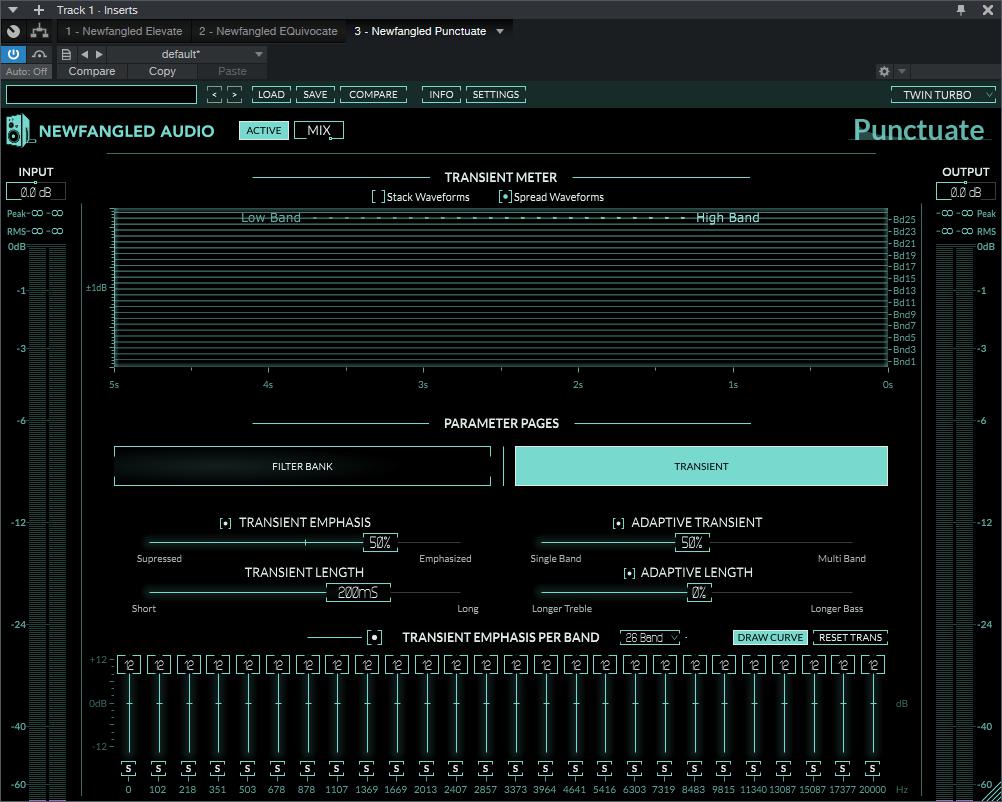
Task: Open the TRANSIENT parameter page
Action: click(701, 467)
